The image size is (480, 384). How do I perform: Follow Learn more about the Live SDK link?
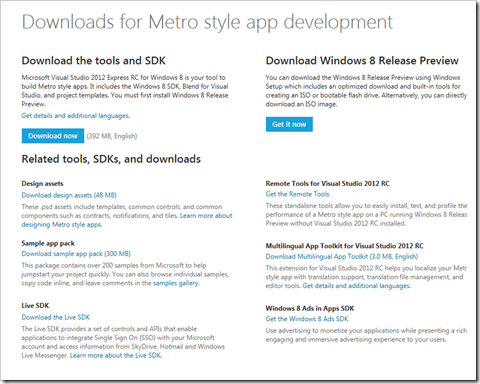116,356
